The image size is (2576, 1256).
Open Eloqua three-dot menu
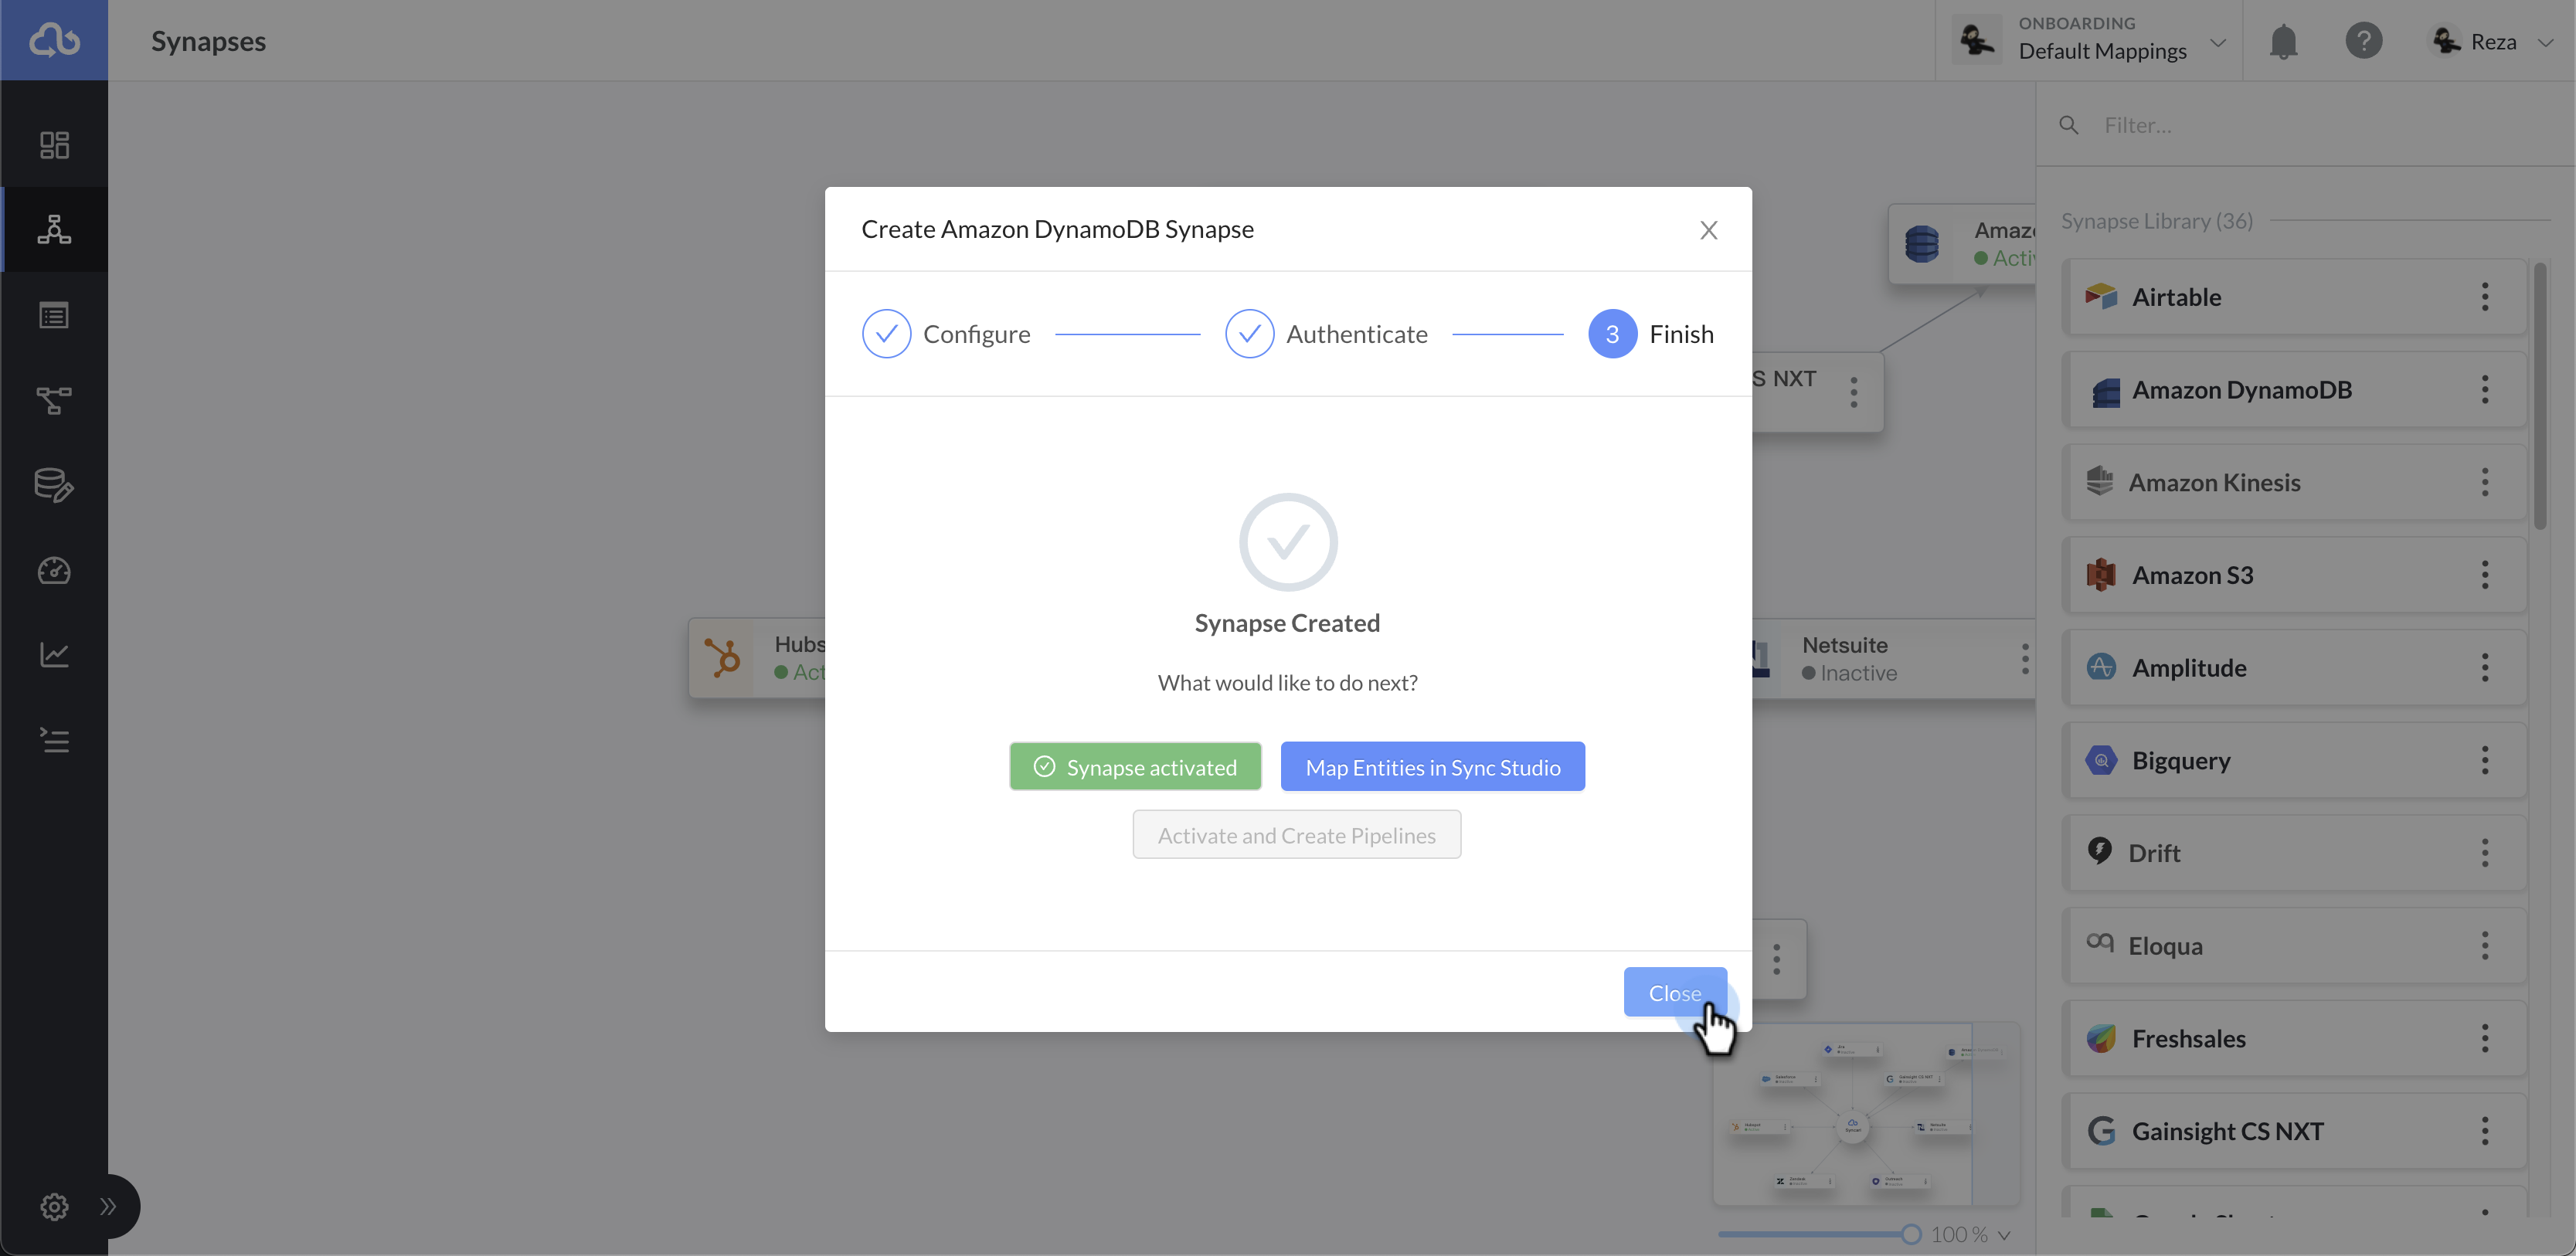click(x=2484, y=946)
